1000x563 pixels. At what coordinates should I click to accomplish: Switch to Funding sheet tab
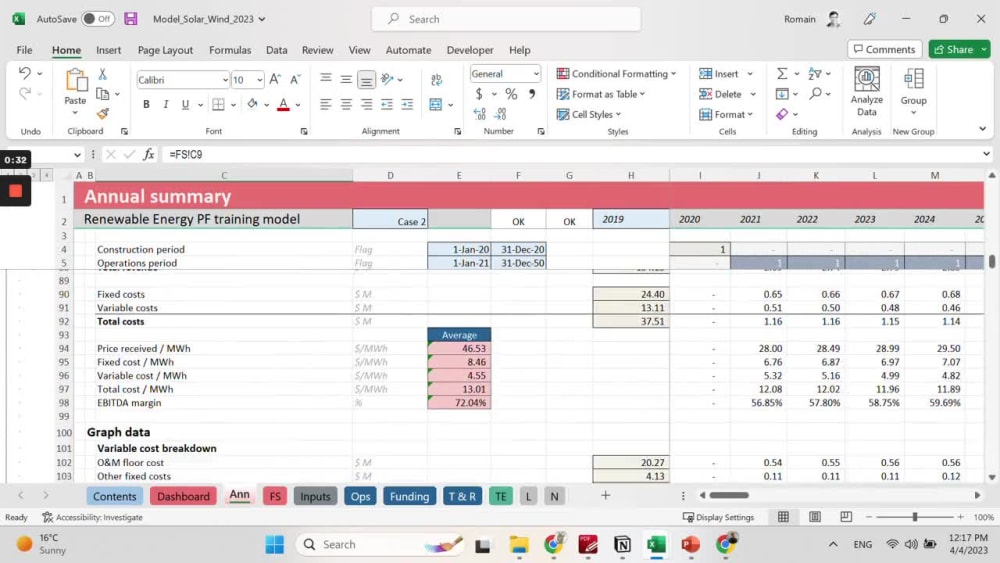[x=409, y=496]
